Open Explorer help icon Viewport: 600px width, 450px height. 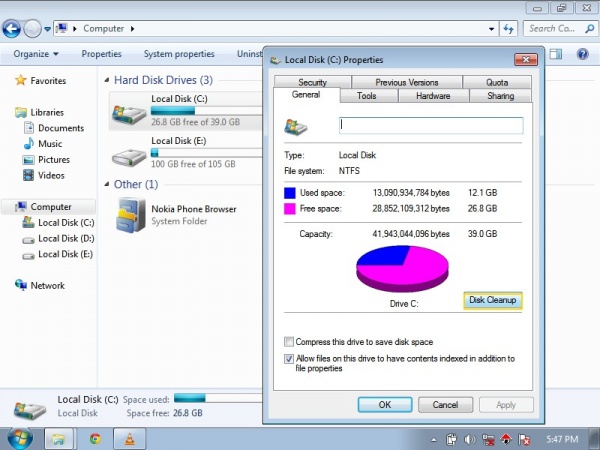(x=582, y=54)
